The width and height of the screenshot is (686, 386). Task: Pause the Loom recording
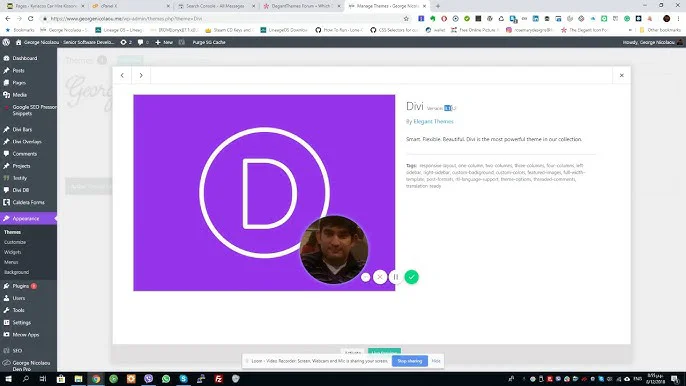[x=396, y=277]
